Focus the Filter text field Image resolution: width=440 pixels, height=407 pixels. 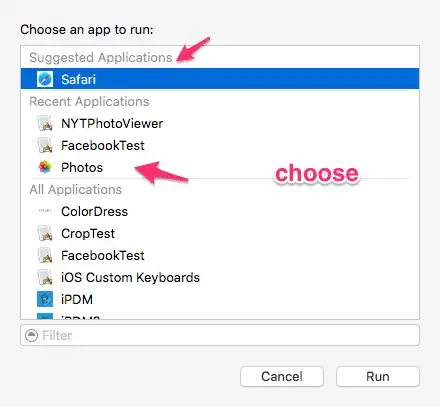pyautogui.click(x=220, y=335)
